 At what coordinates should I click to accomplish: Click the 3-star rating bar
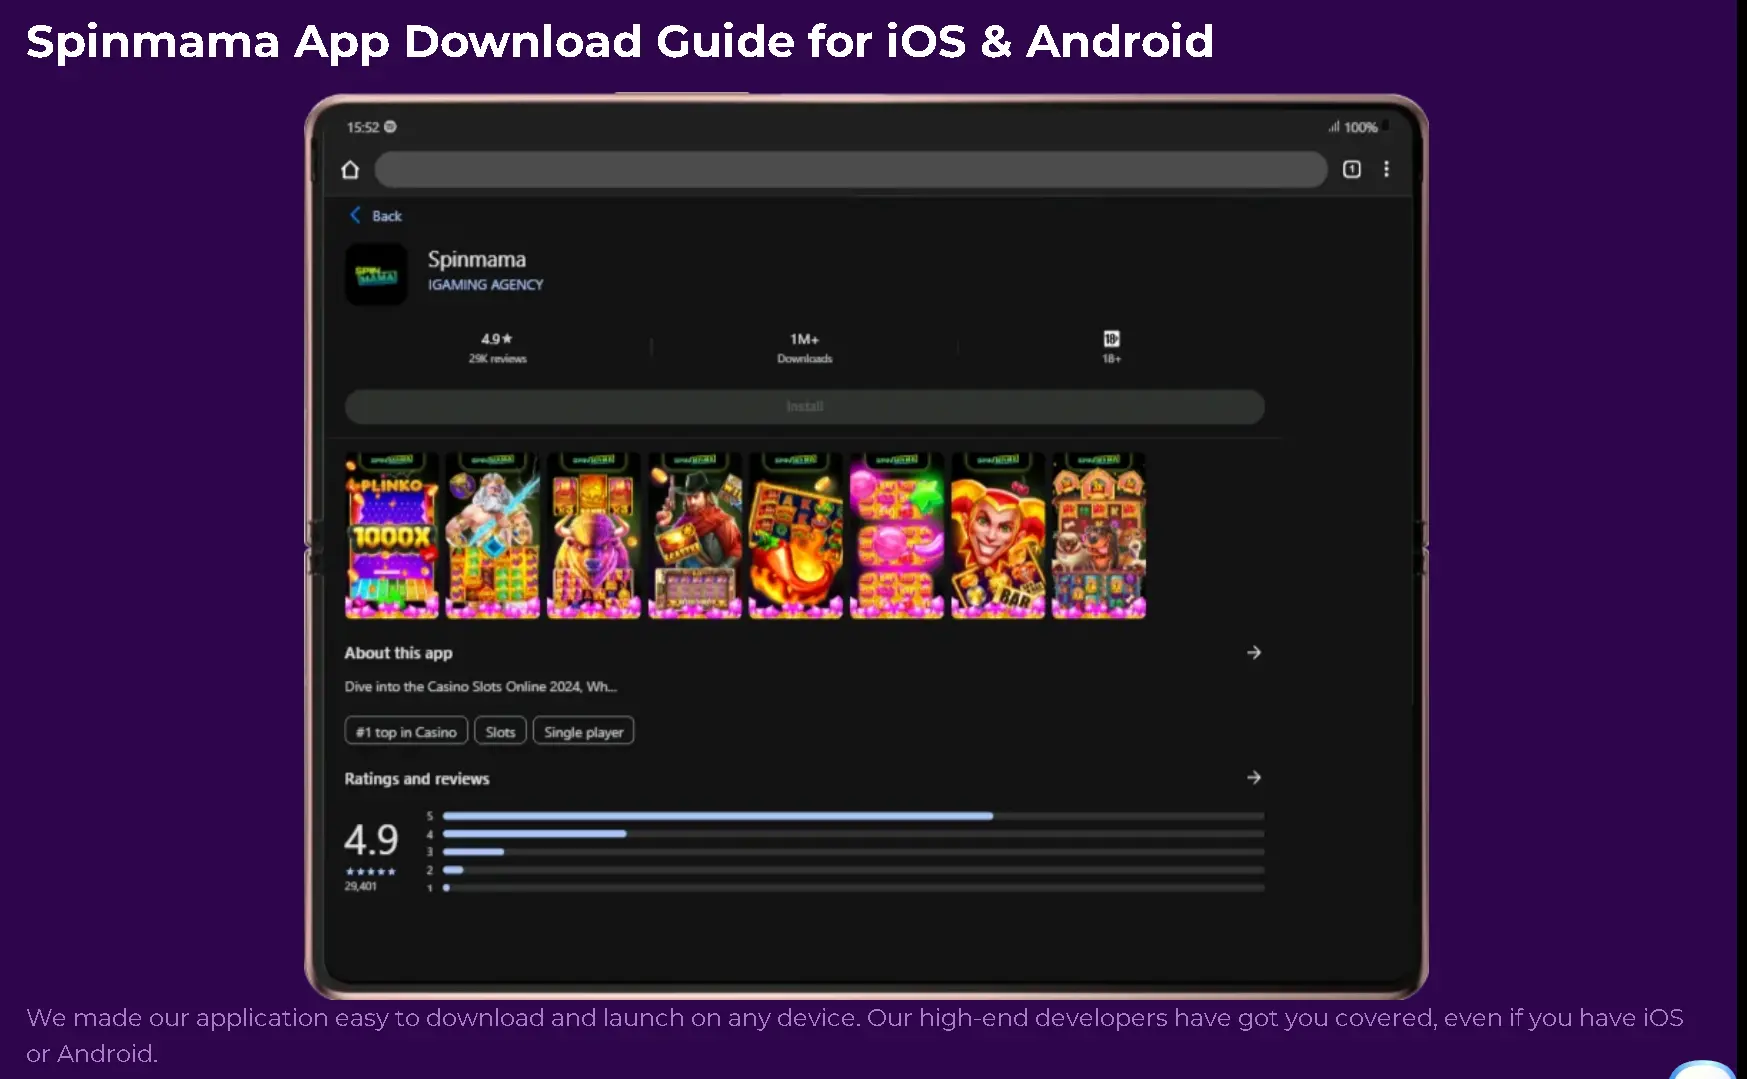coord(853,852)
